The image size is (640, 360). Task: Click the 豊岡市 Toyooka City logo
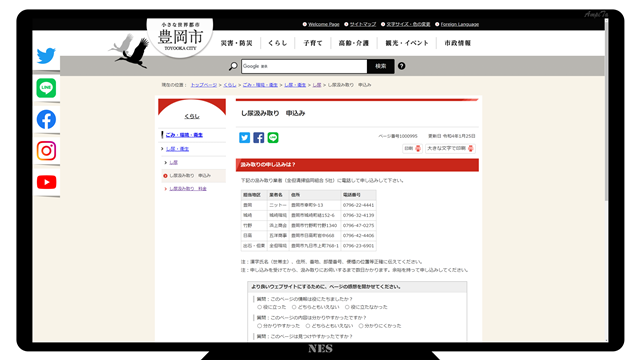click(180, 38)
